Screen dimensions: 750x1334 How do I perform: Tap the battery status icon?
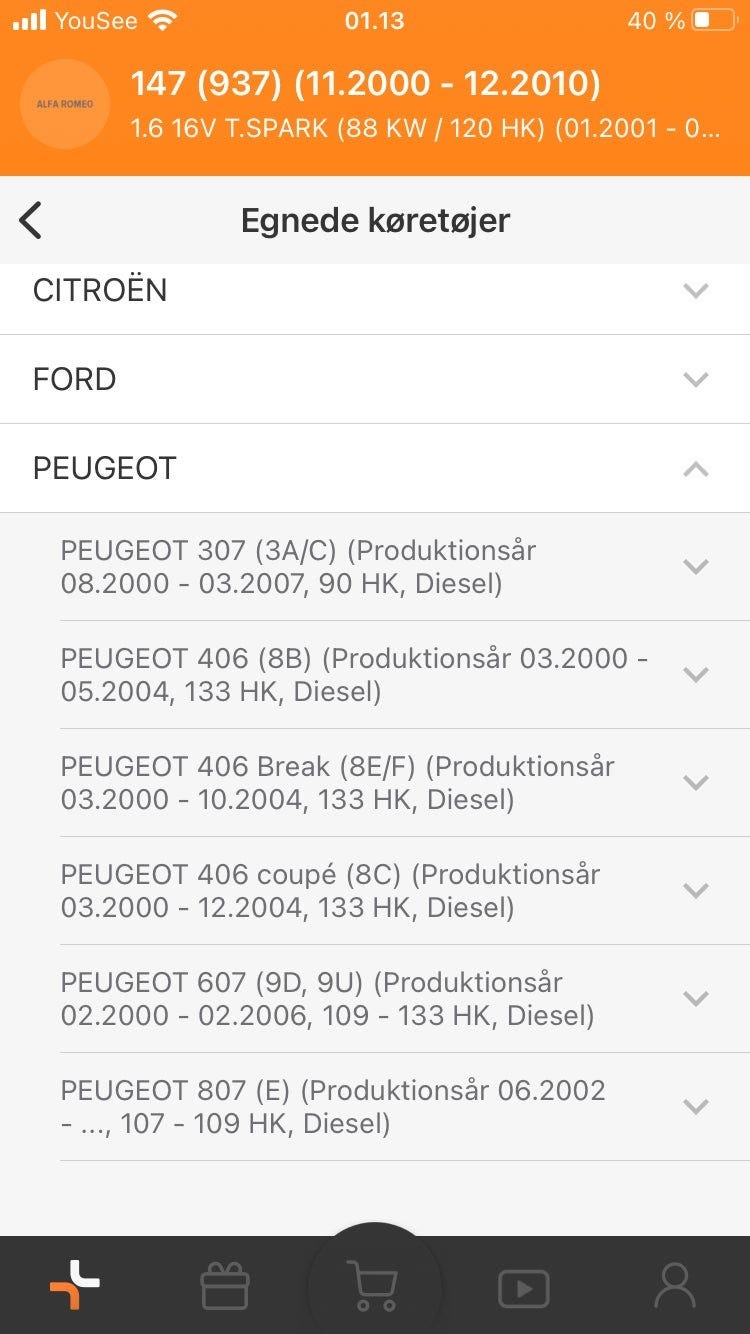click(714, 20)
